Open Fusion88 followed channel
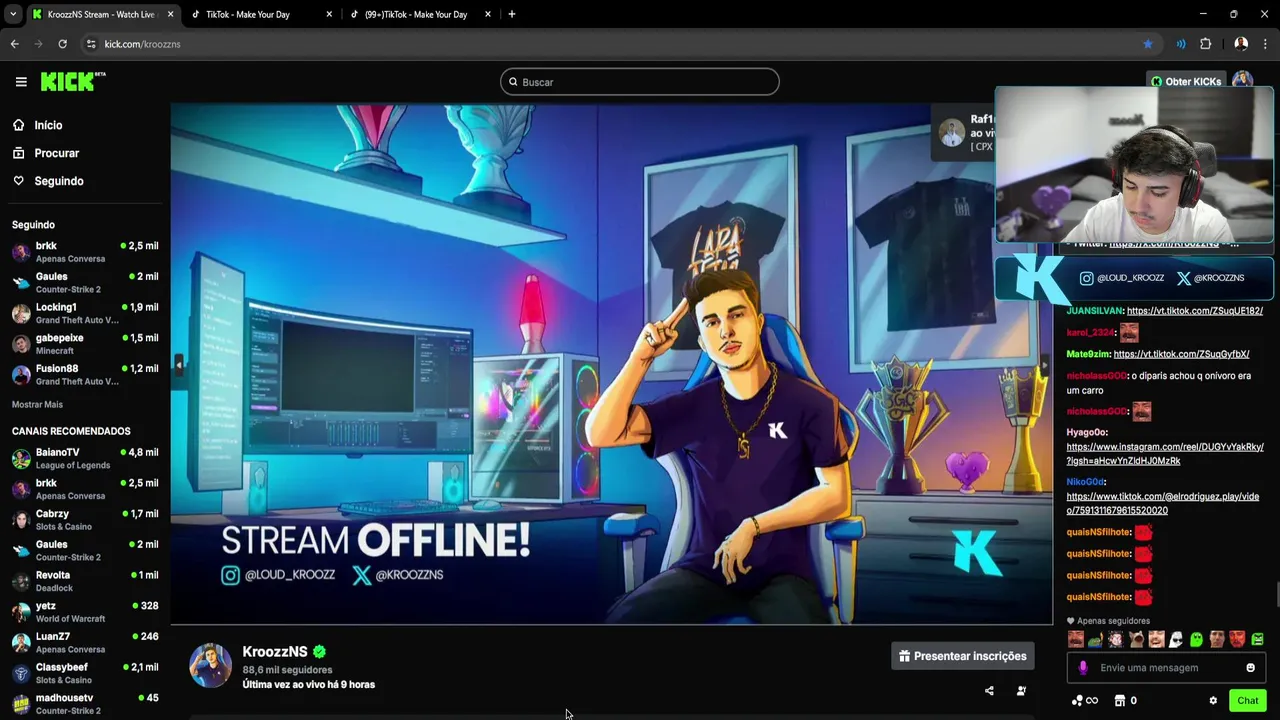 (x=85, y=375)
